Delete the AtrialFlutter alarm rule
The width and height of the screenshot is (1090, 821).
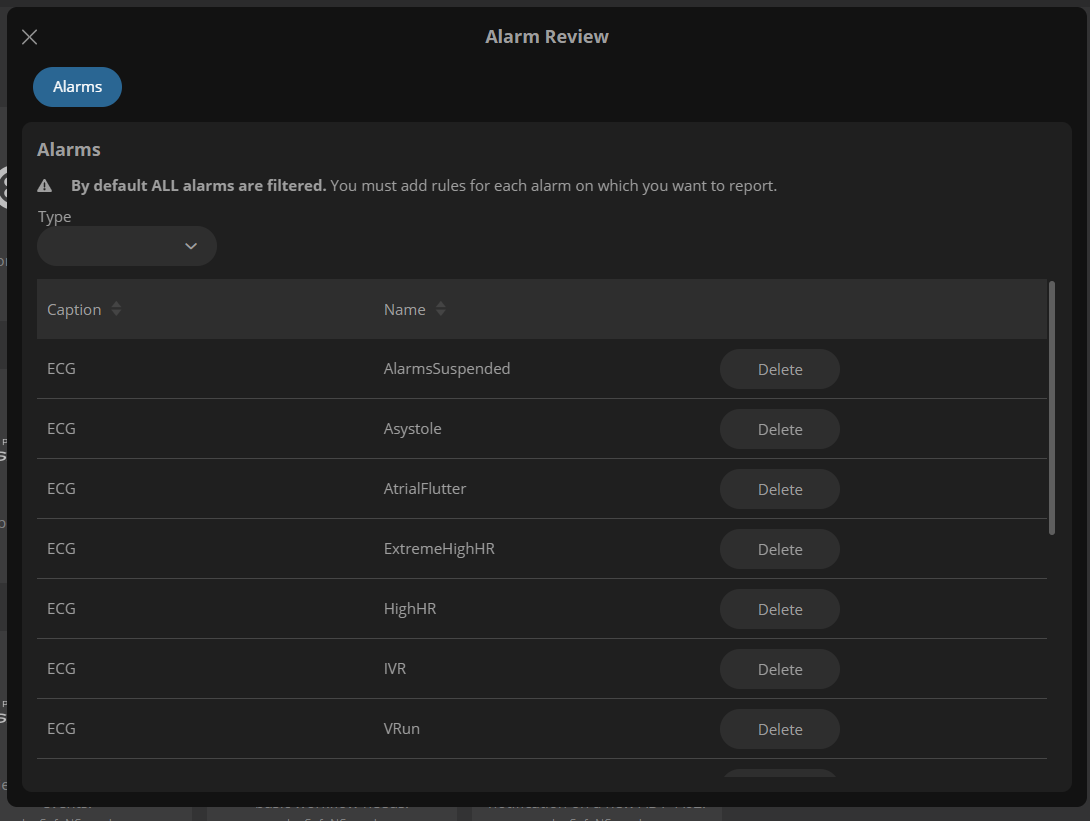tap(779, 488)
